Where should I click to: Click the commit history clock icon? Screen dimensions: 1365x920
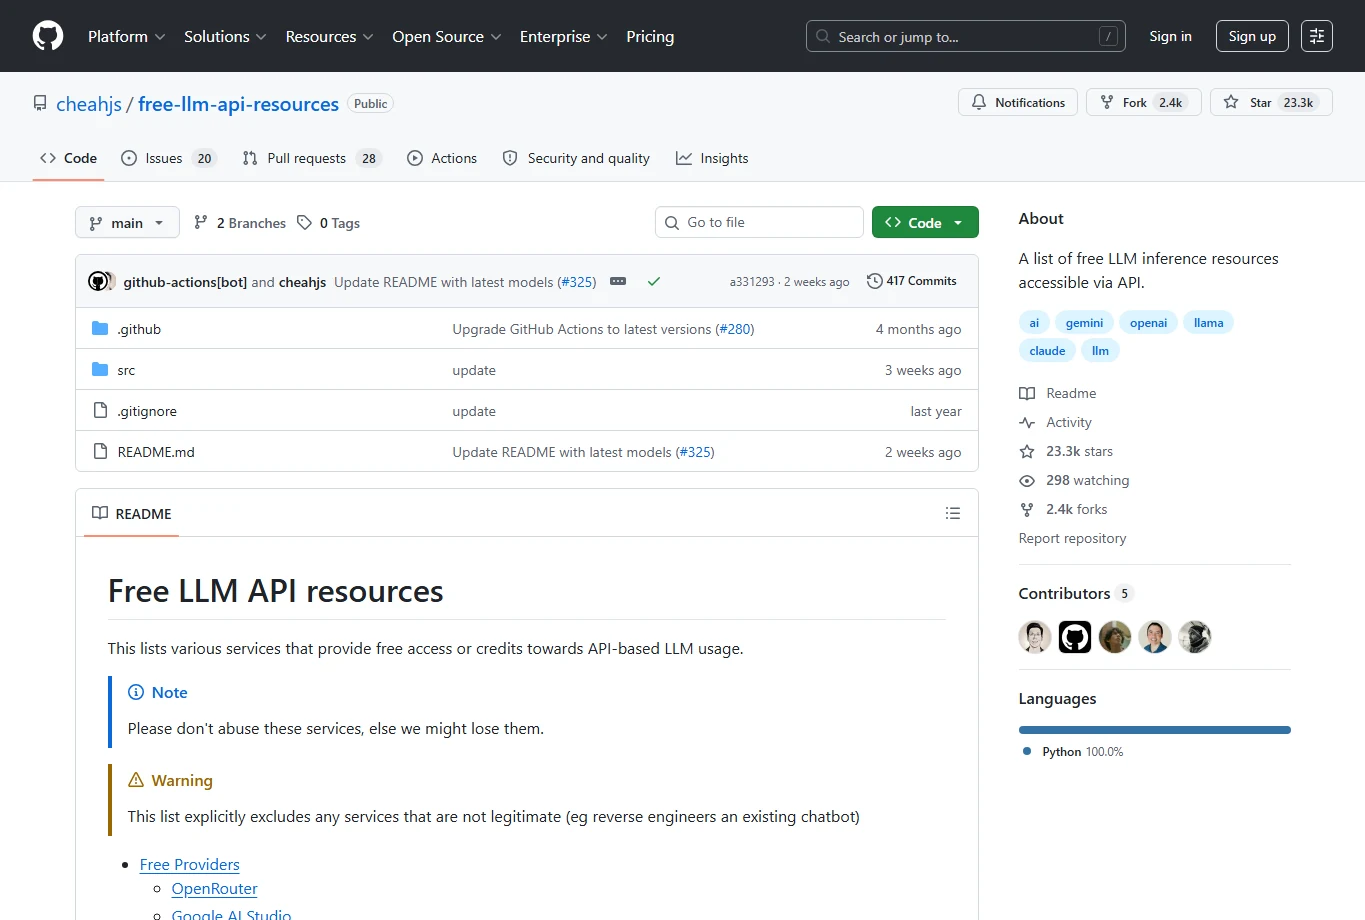coord(874,281)
